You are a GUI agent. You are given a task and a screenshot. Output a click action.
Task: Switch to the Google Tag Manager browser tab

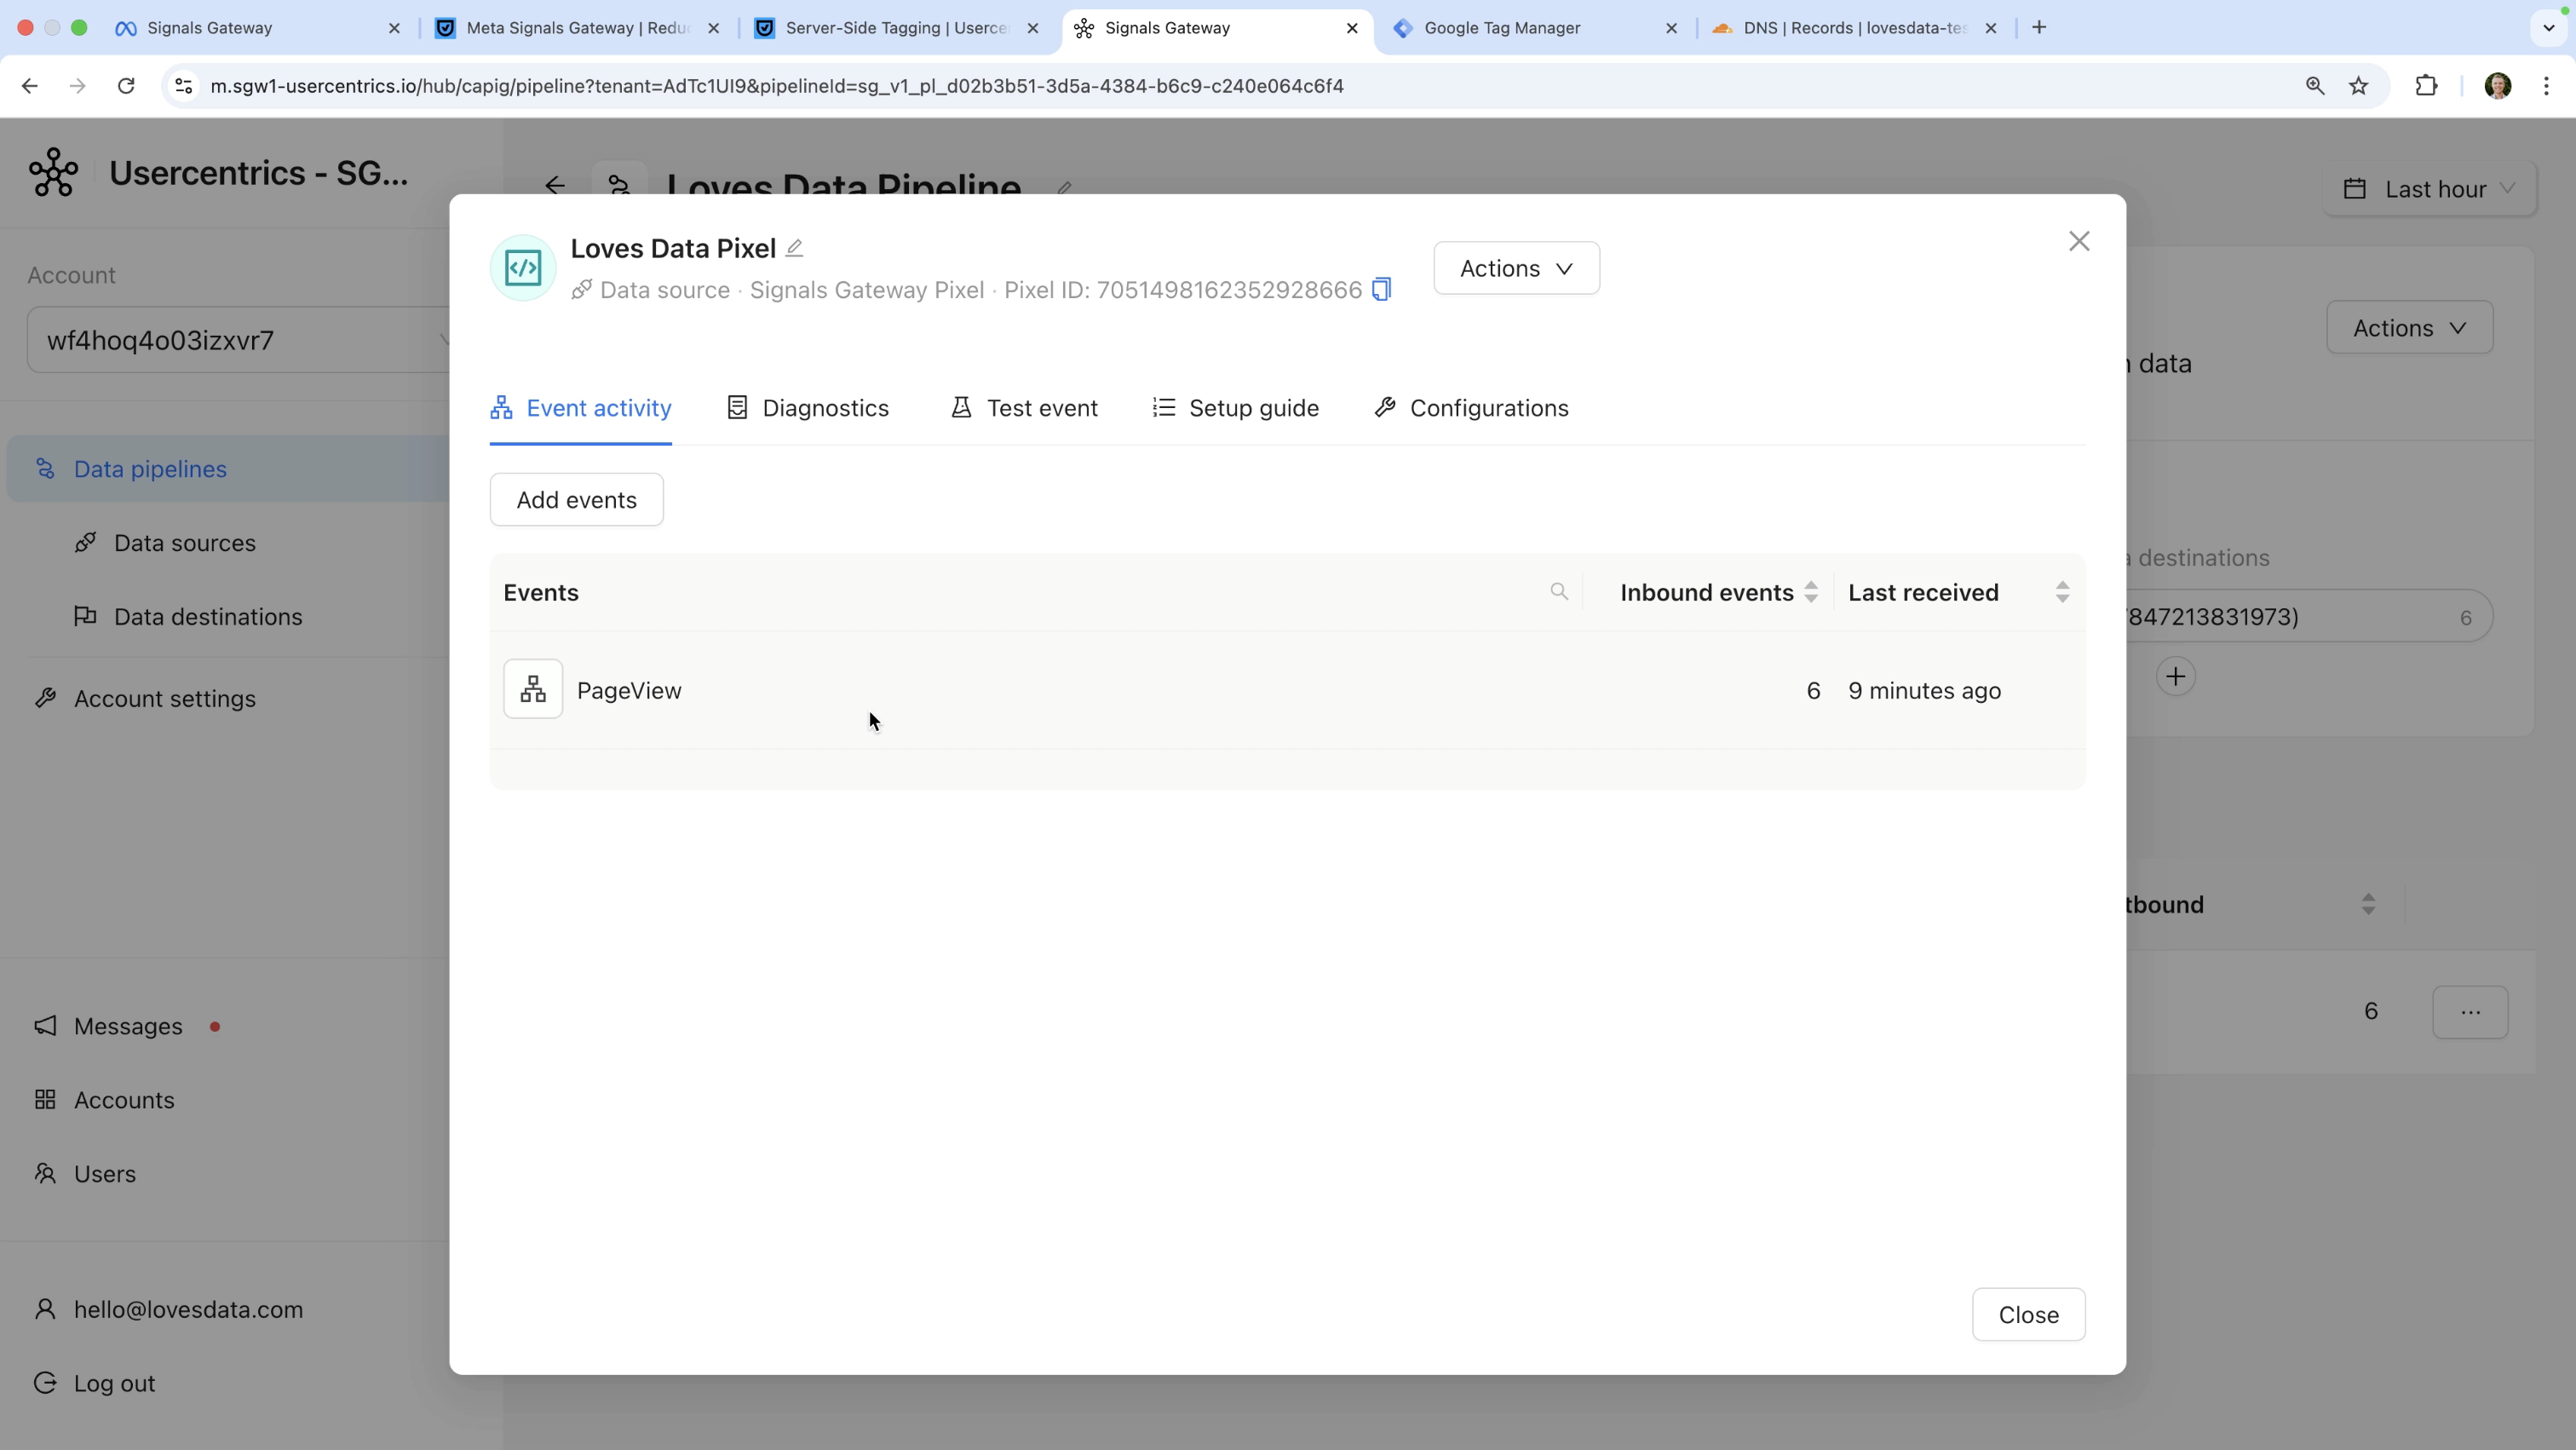[1536, 28]
